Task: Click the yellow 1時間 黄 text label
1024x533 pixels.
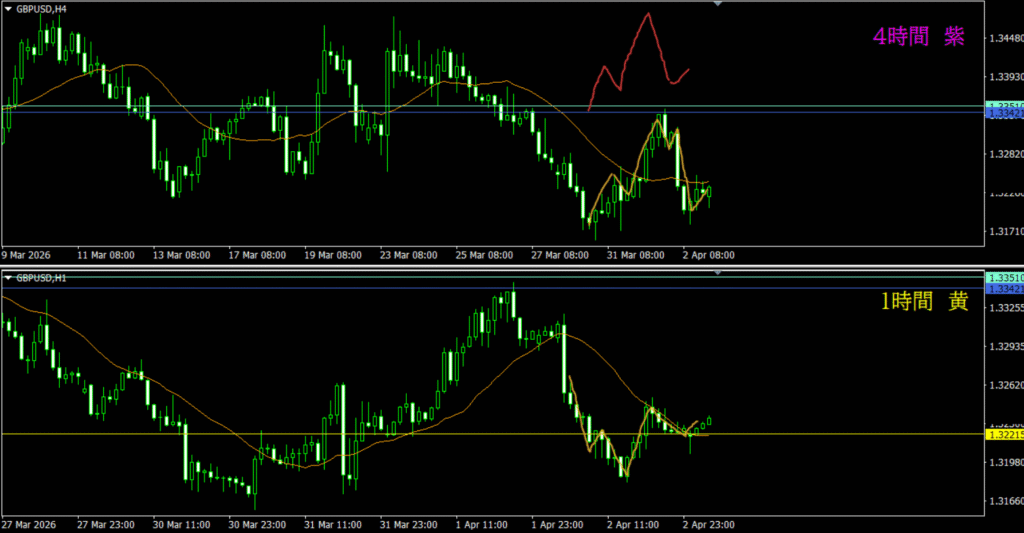Action: click(923, 302)
